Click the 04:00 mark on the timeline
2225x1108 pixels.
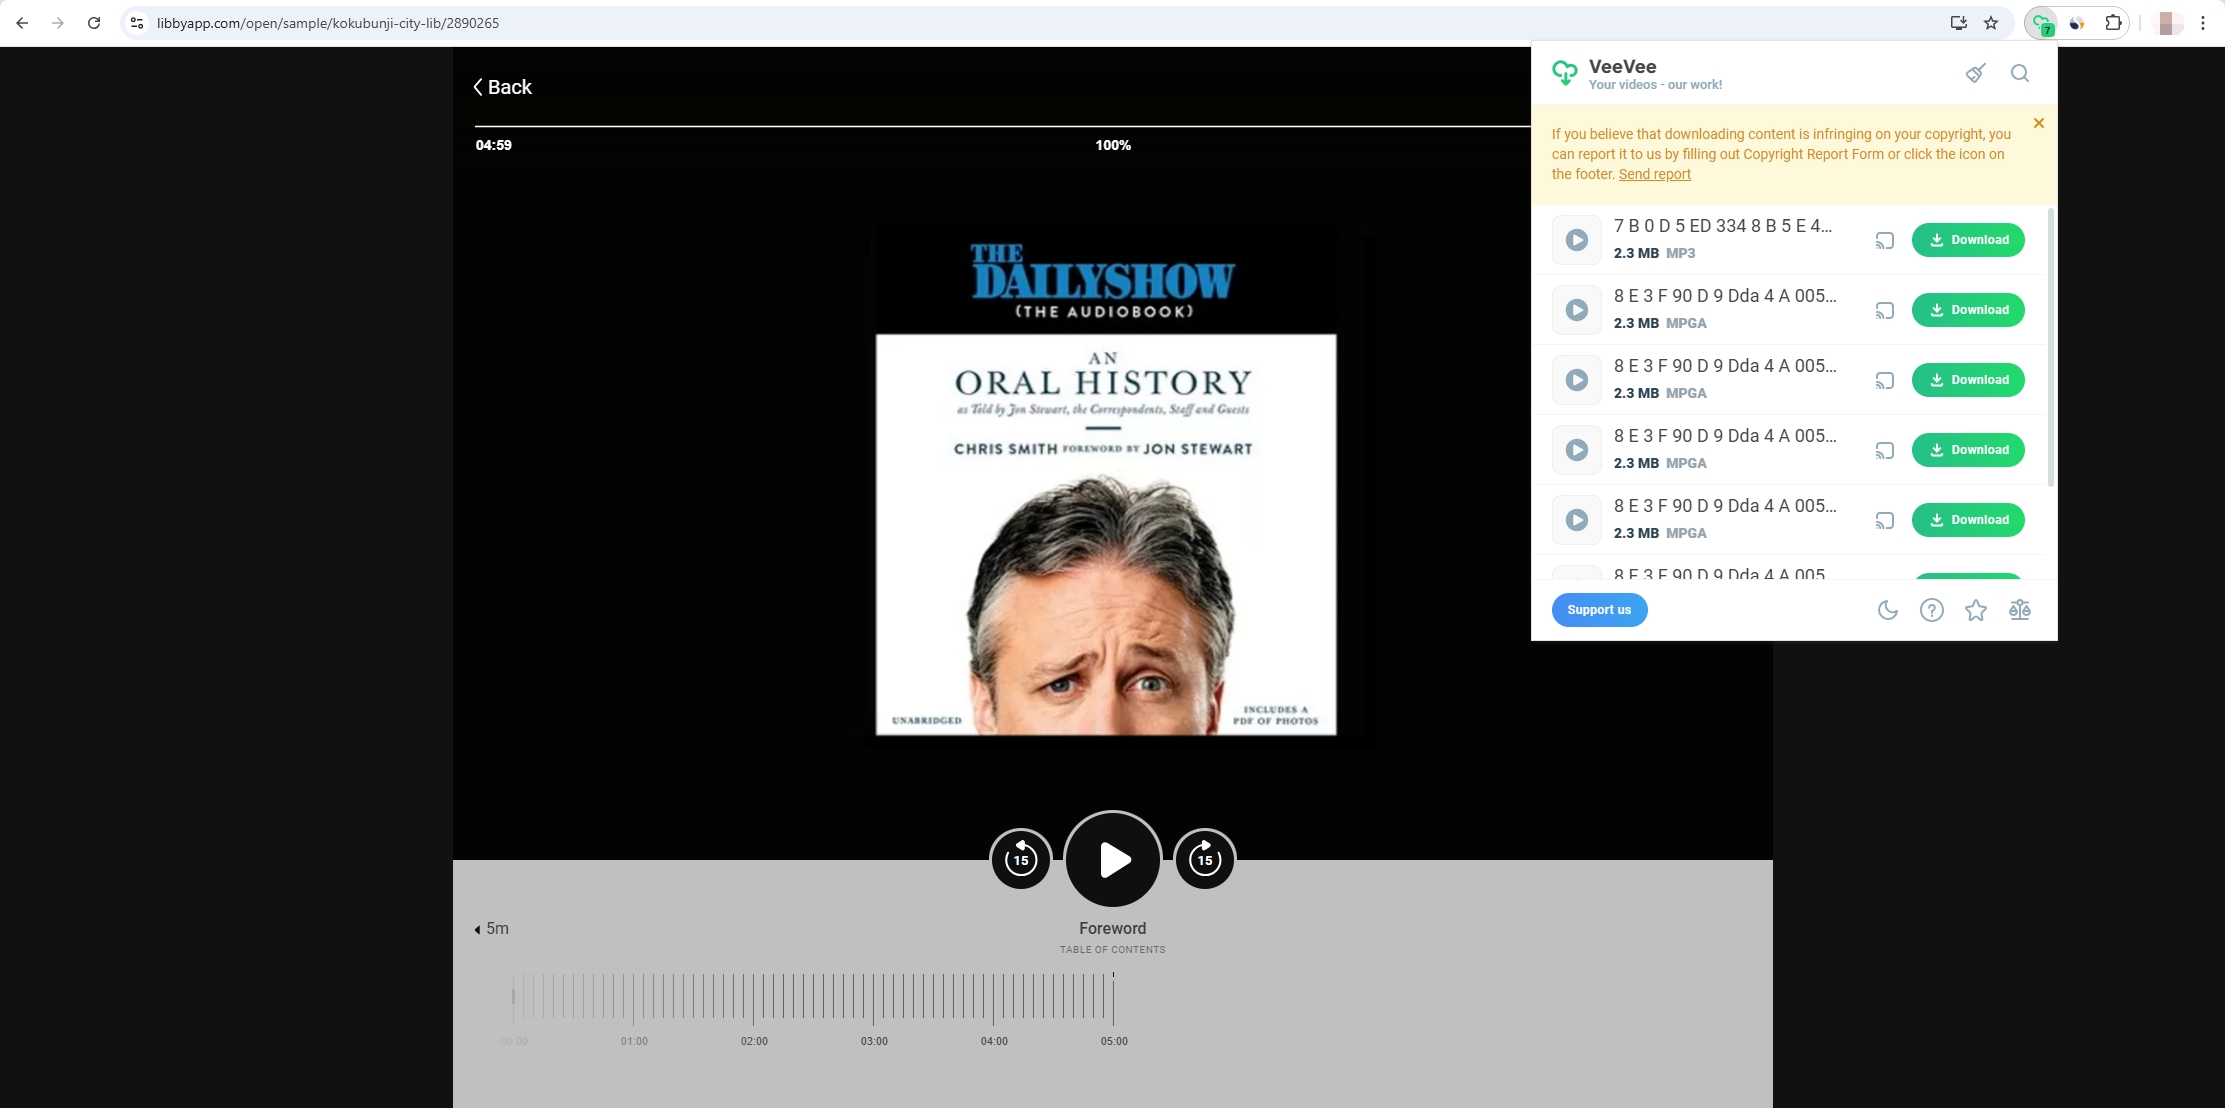pos(994,1041)
